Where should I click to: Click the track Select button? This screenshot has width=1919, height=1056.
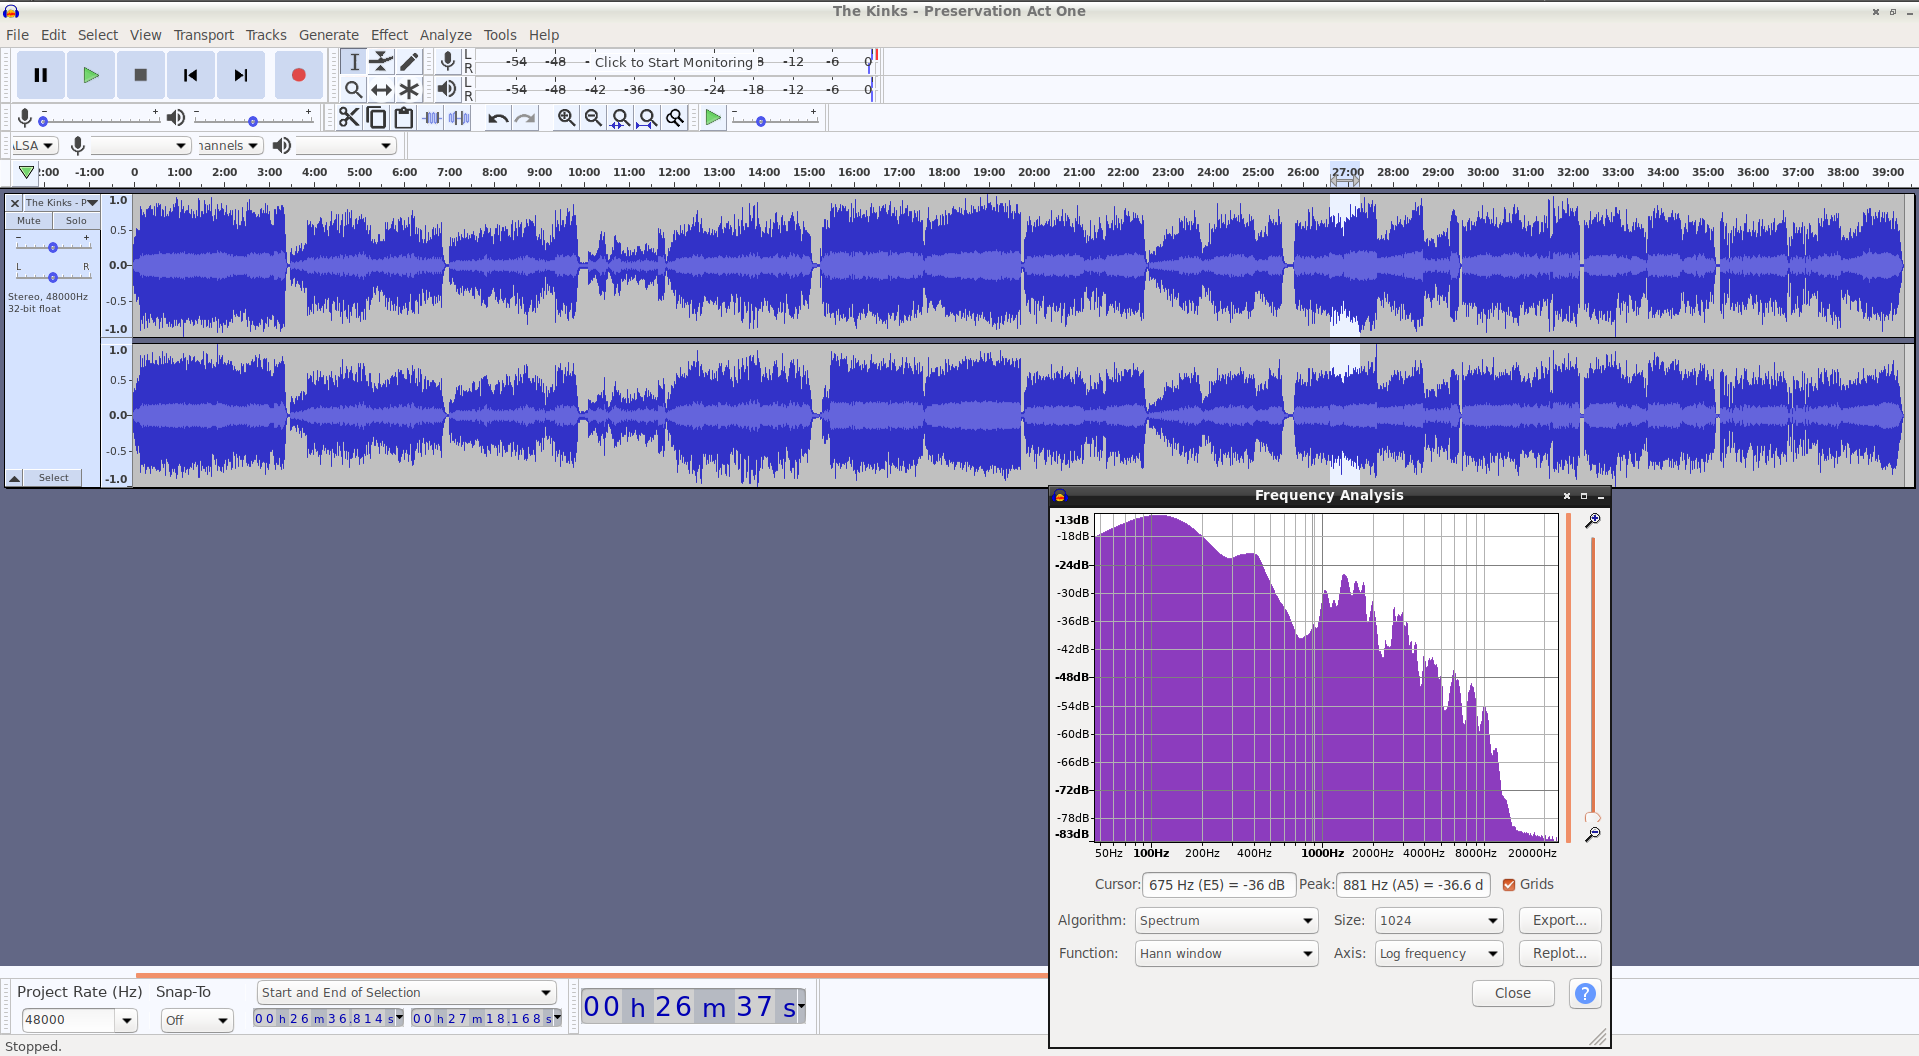54,479
